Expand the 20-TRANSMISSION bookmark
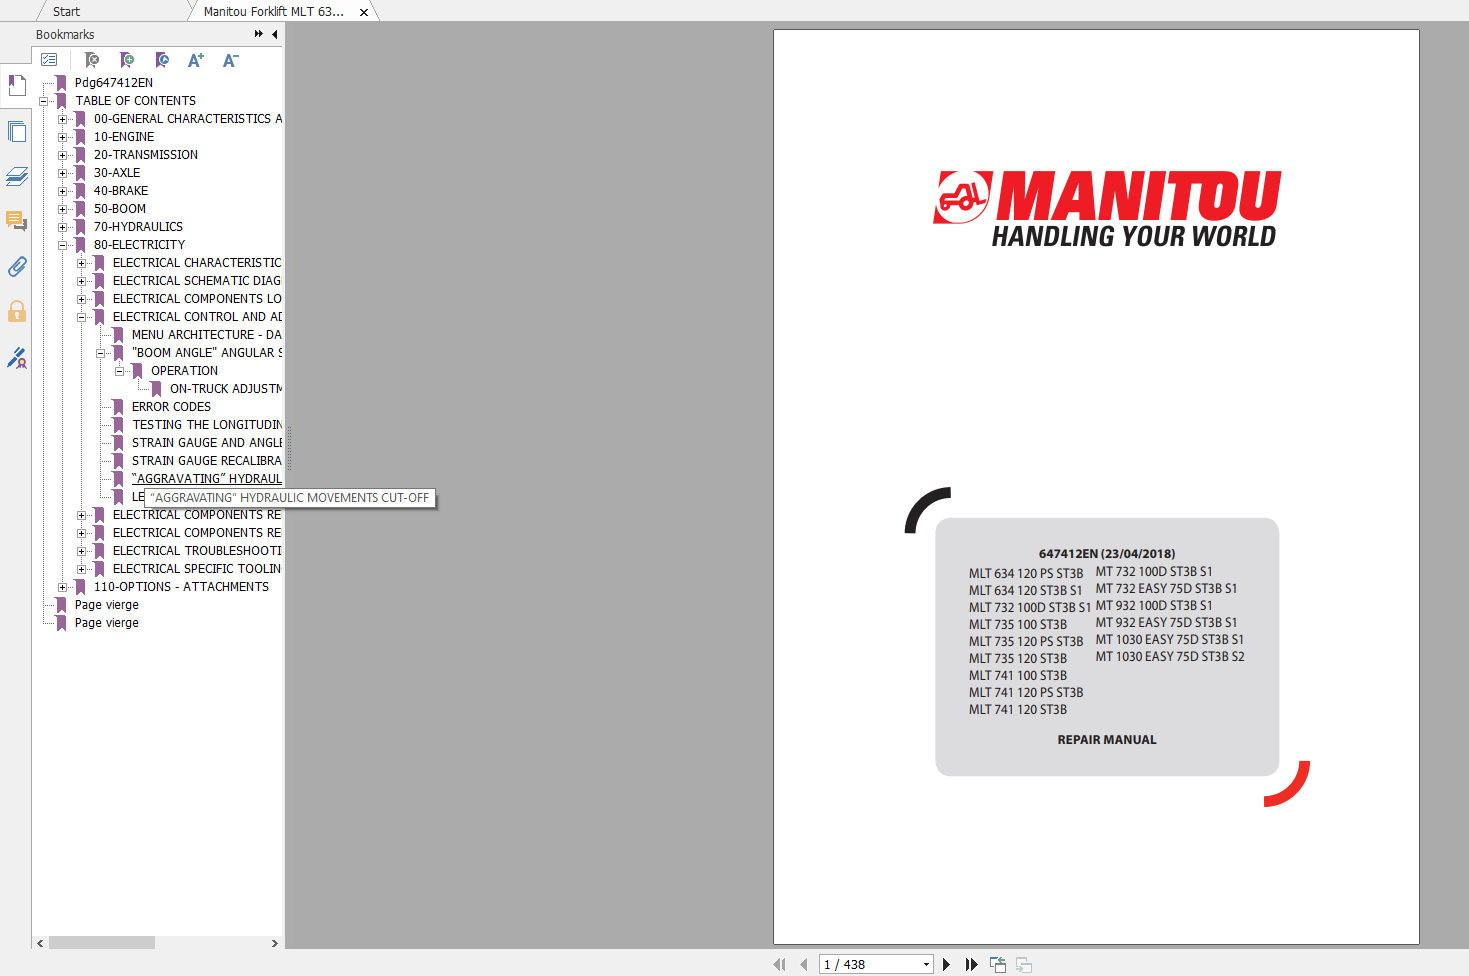The width and height of the screenshot is (1469, 976). click(x=63, y=155)
